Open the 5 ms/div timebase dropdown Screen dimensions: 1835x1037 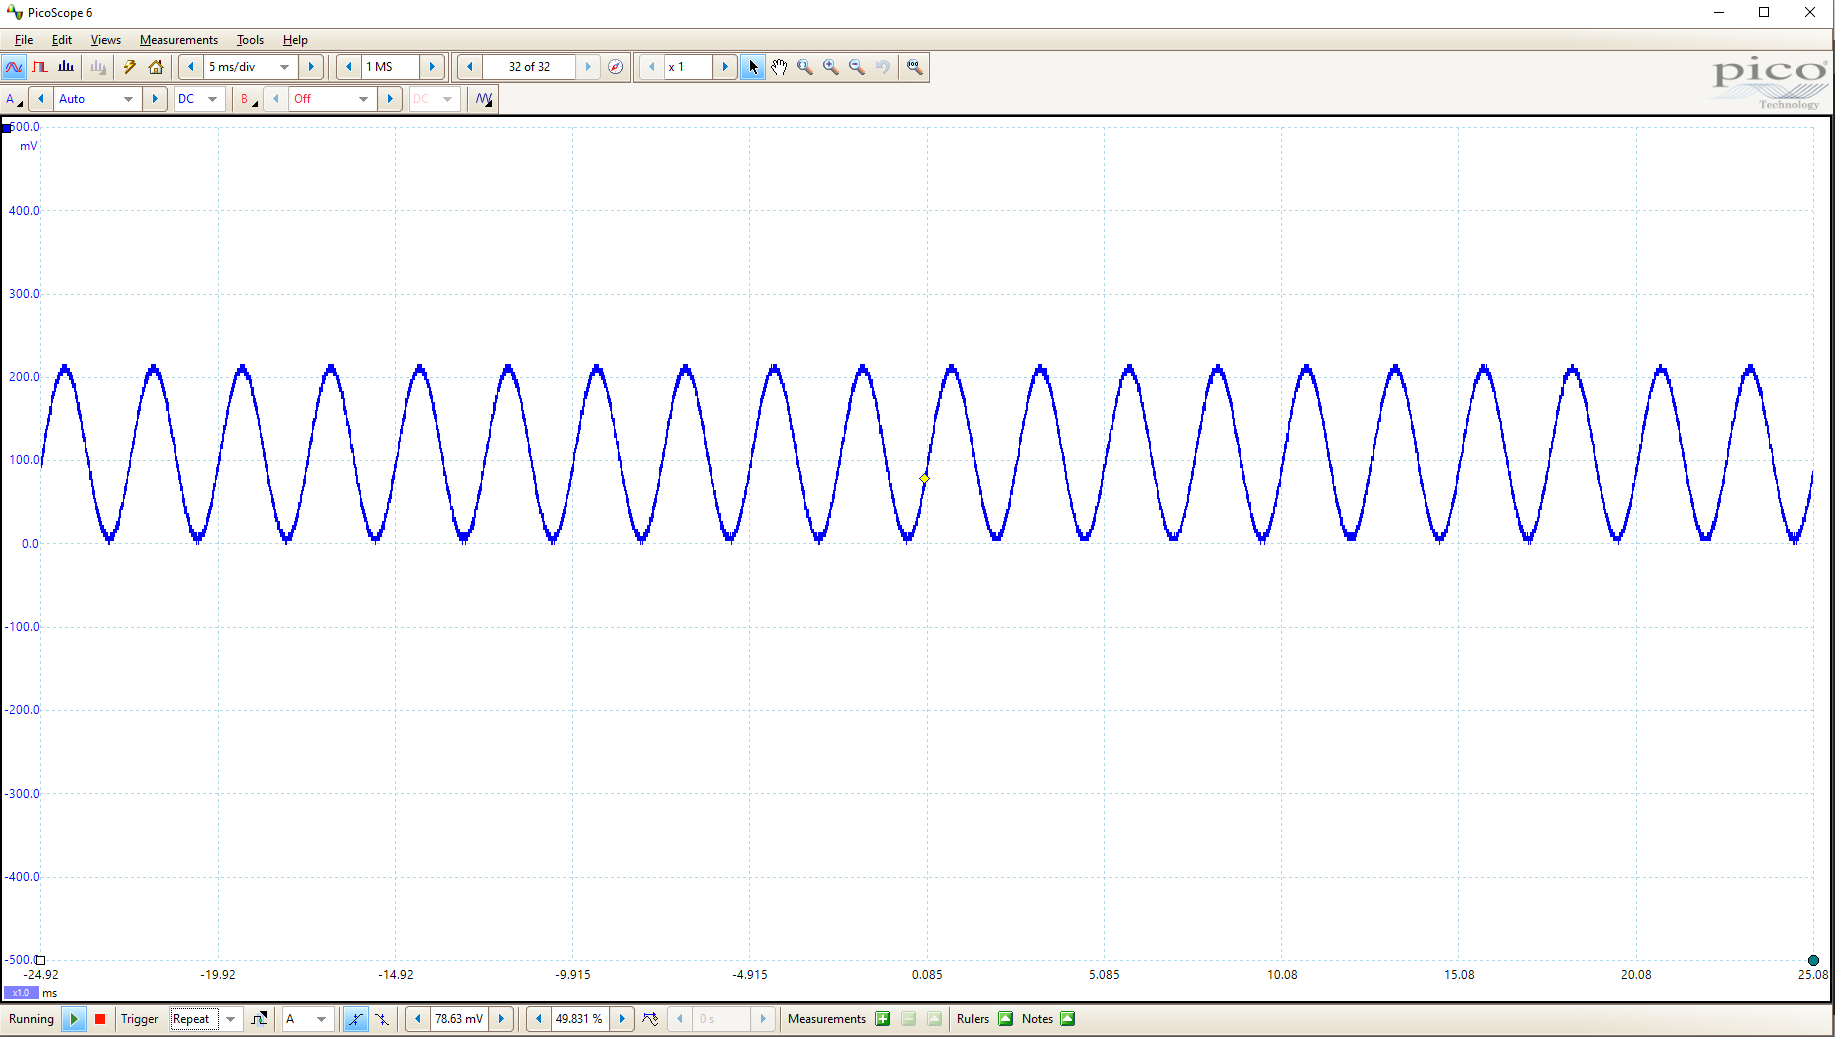click(284, 67)
